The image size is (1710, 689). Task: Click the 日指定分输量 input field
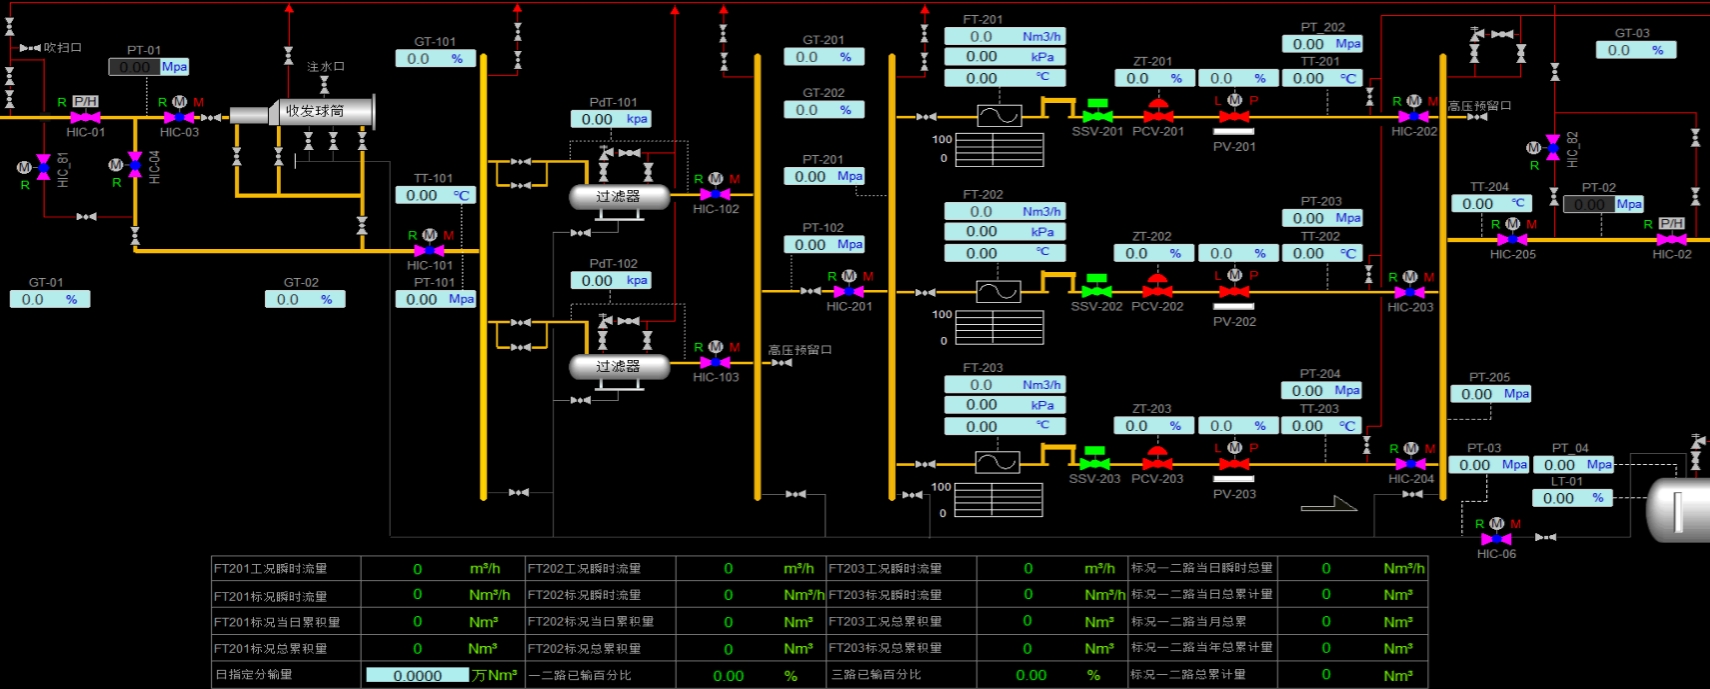tap(417, 675)
